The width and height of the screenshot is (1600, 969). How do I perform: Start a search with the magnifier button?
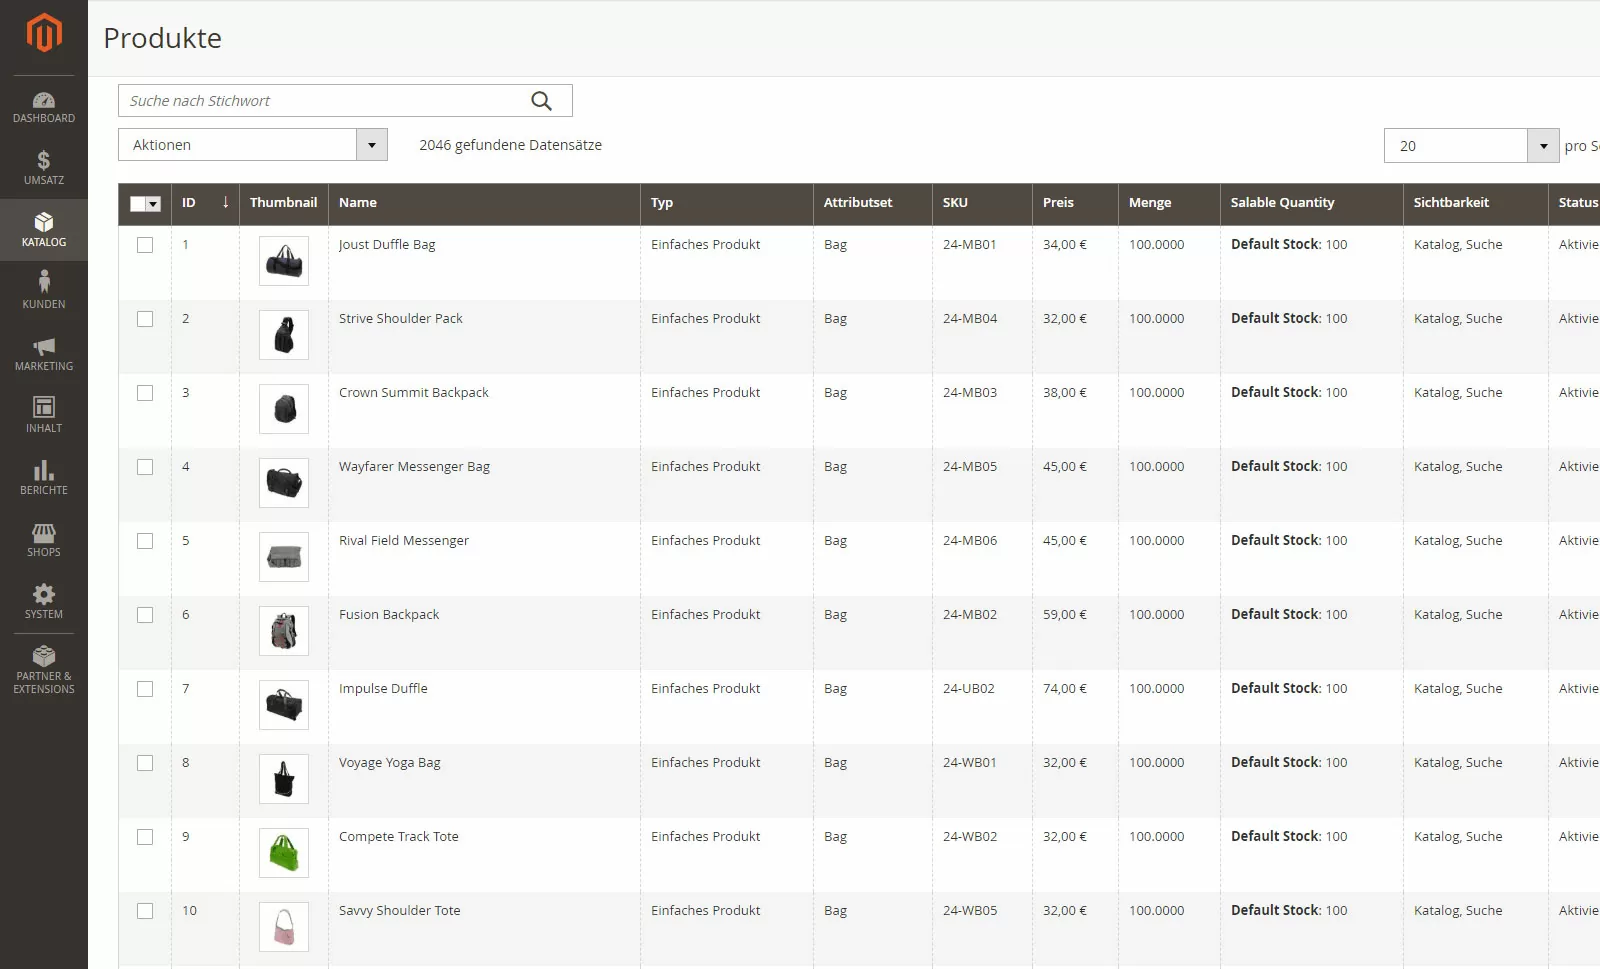[542, 100]
